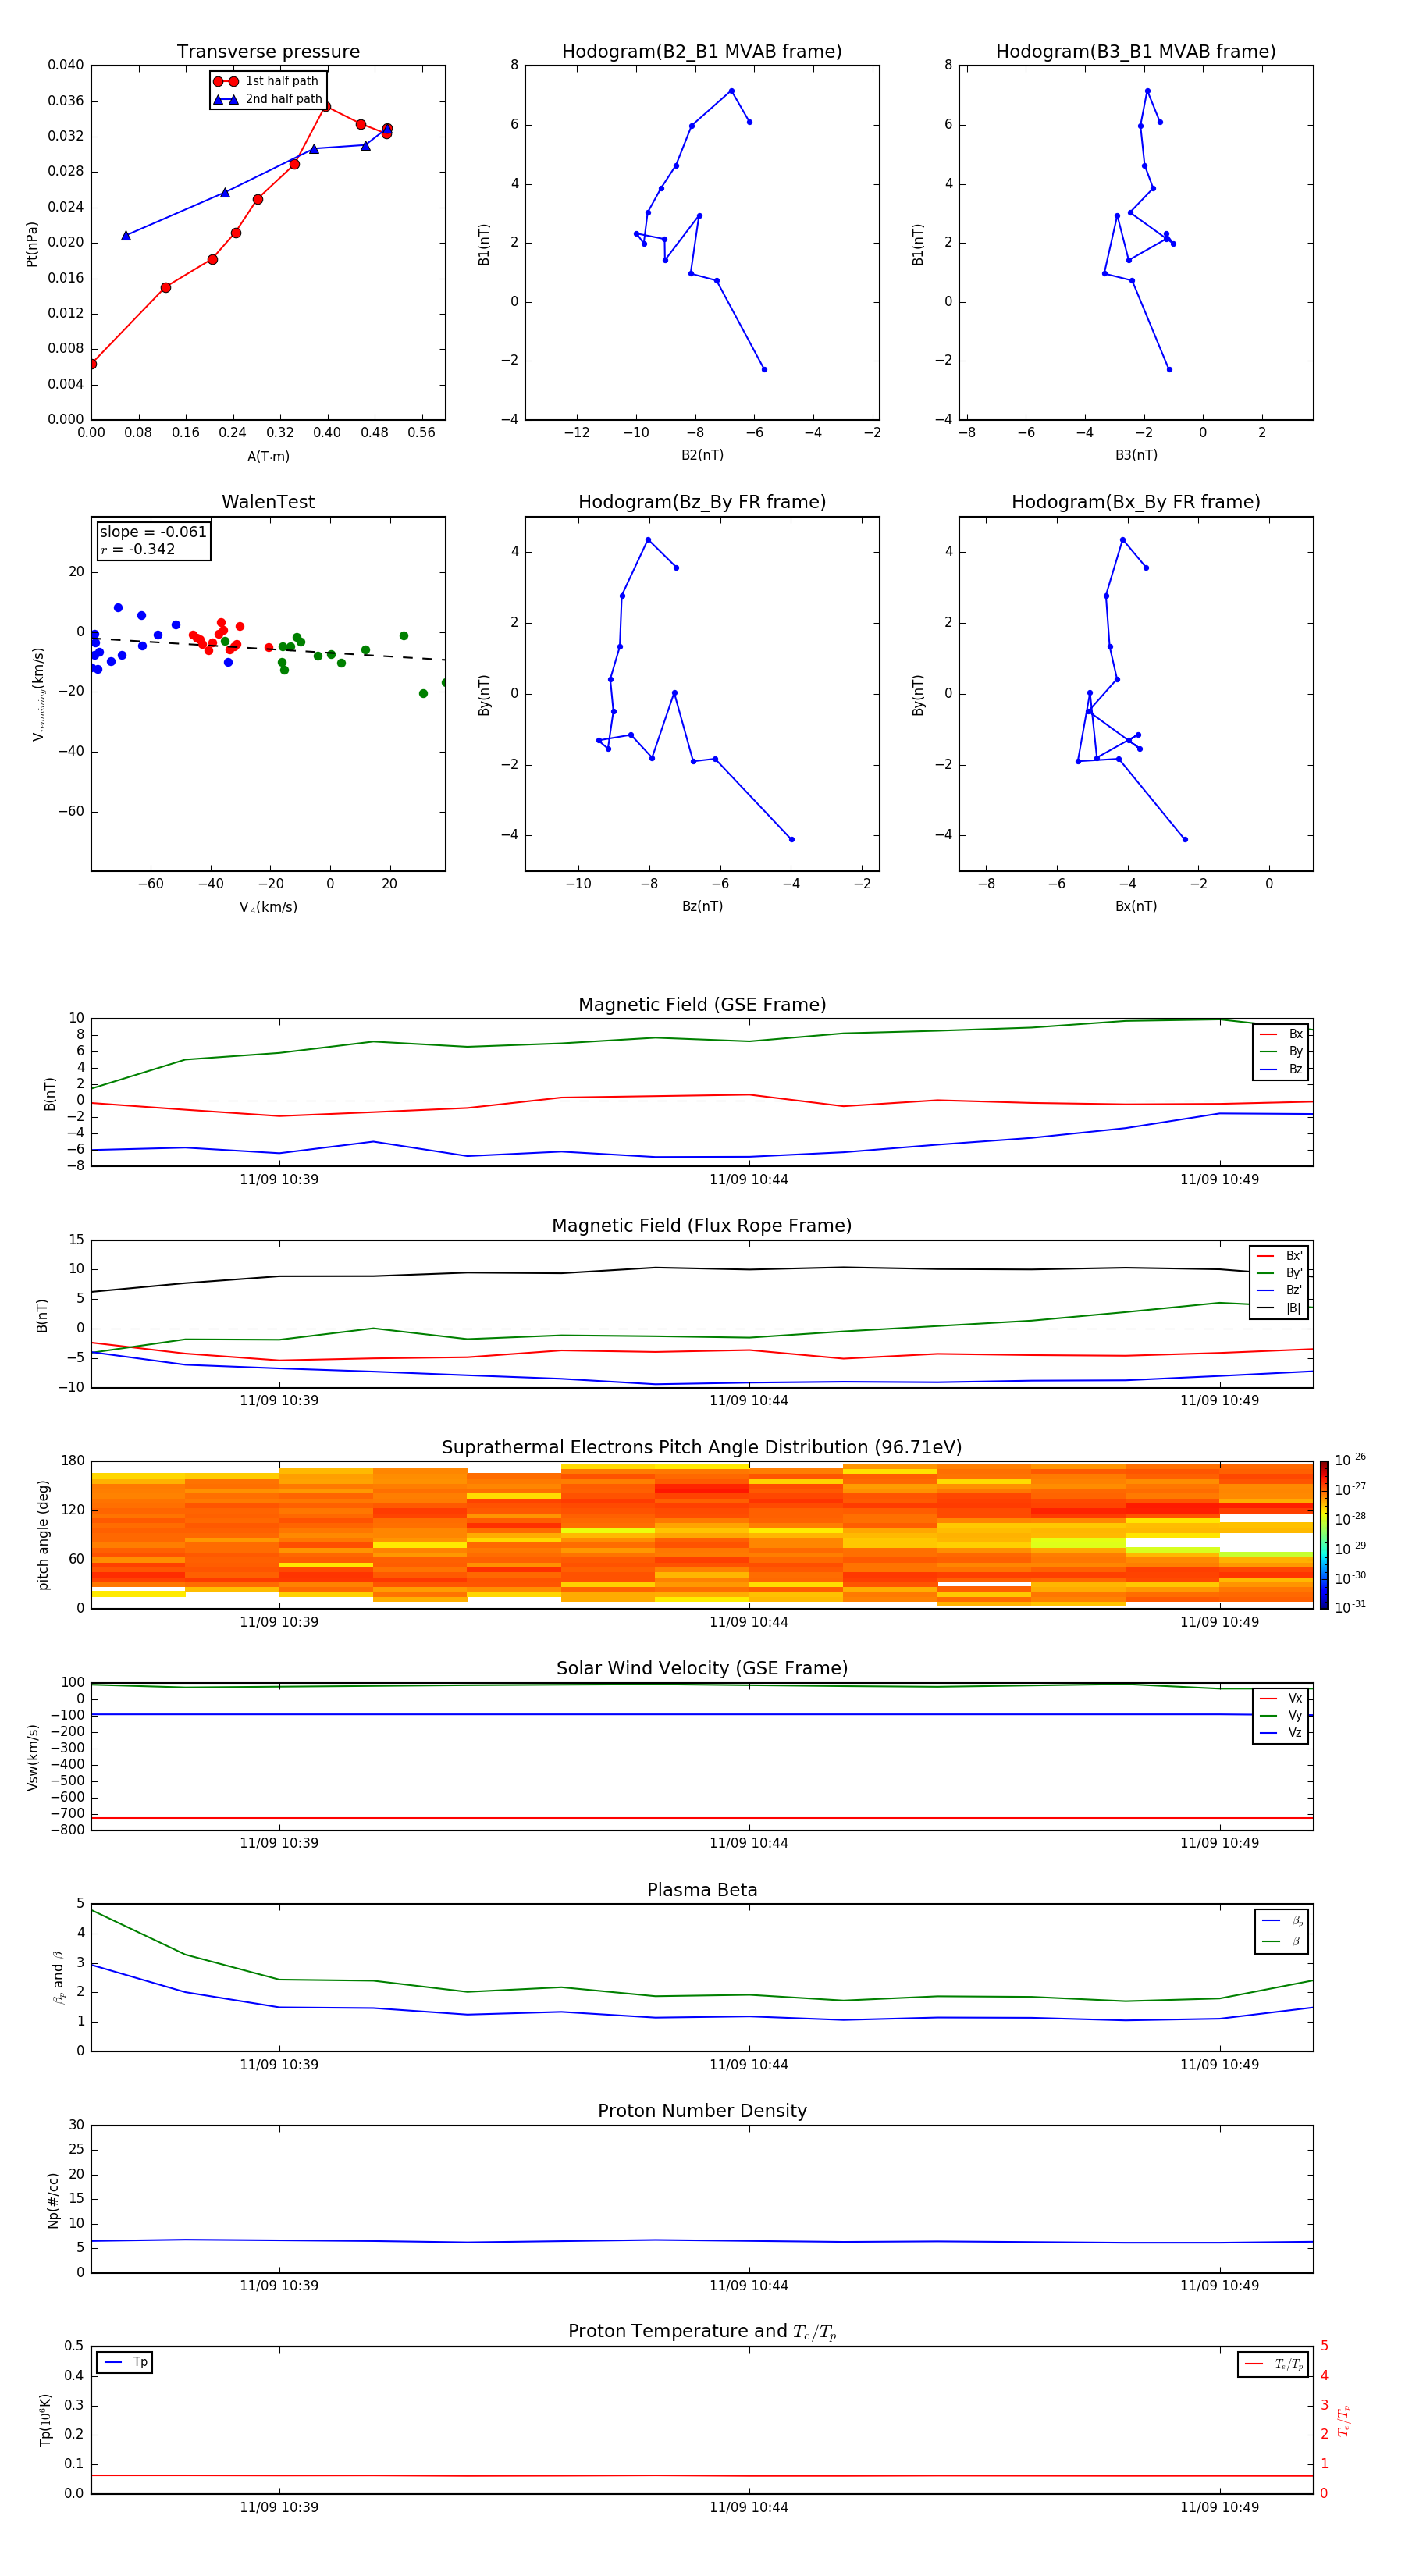Select the β entry in Plasma Beta legend
Screen dimensions: 1405x2576
[1282, 1941]
